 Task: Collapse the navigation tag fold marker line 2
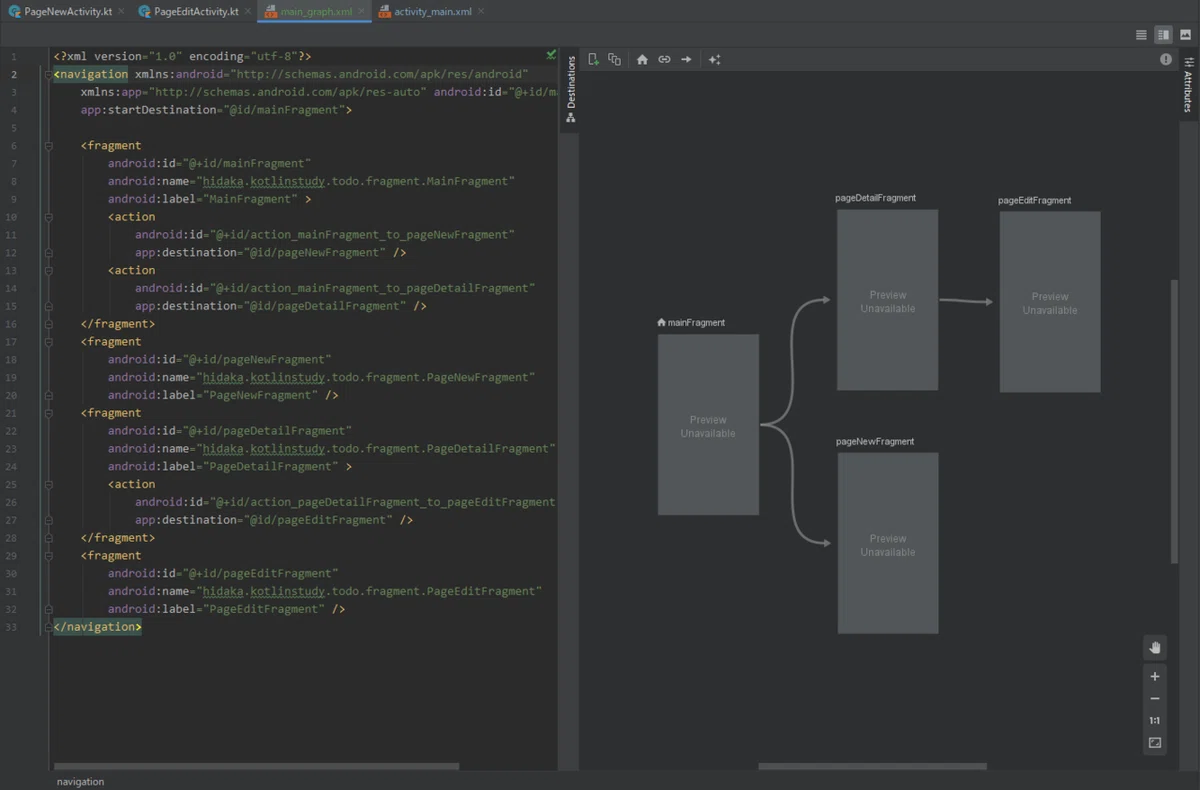pos(47,74)
